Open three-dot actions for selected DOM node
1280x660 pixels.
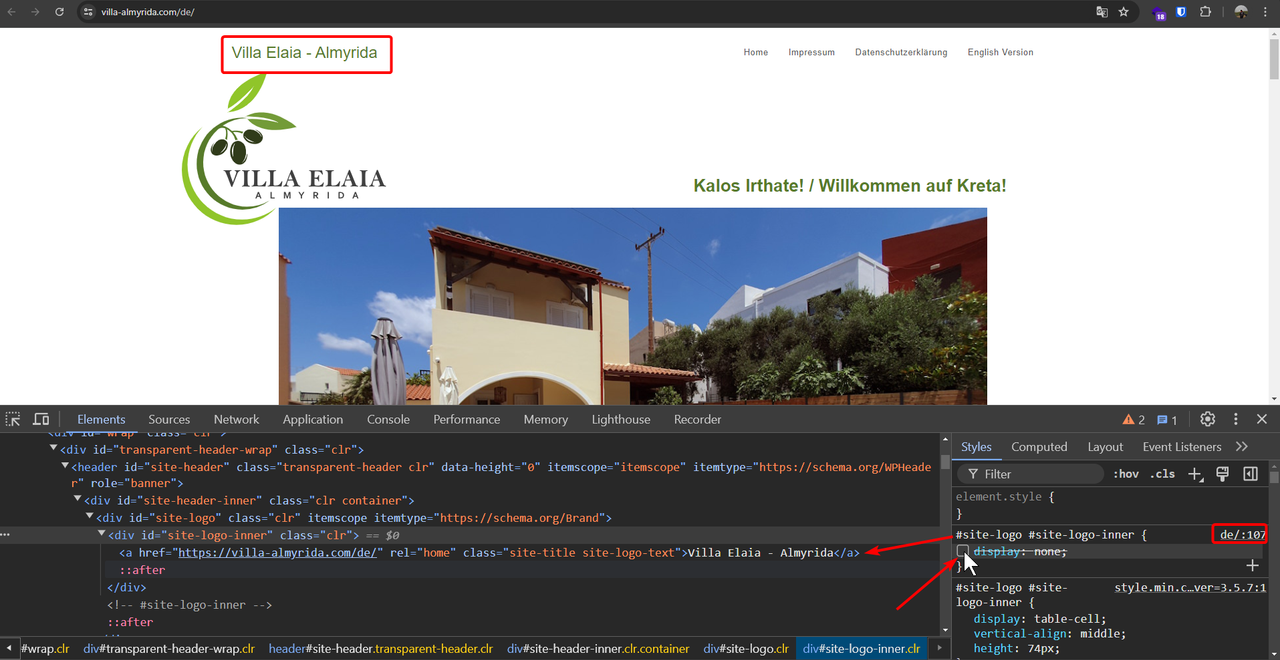click(6, 535)
